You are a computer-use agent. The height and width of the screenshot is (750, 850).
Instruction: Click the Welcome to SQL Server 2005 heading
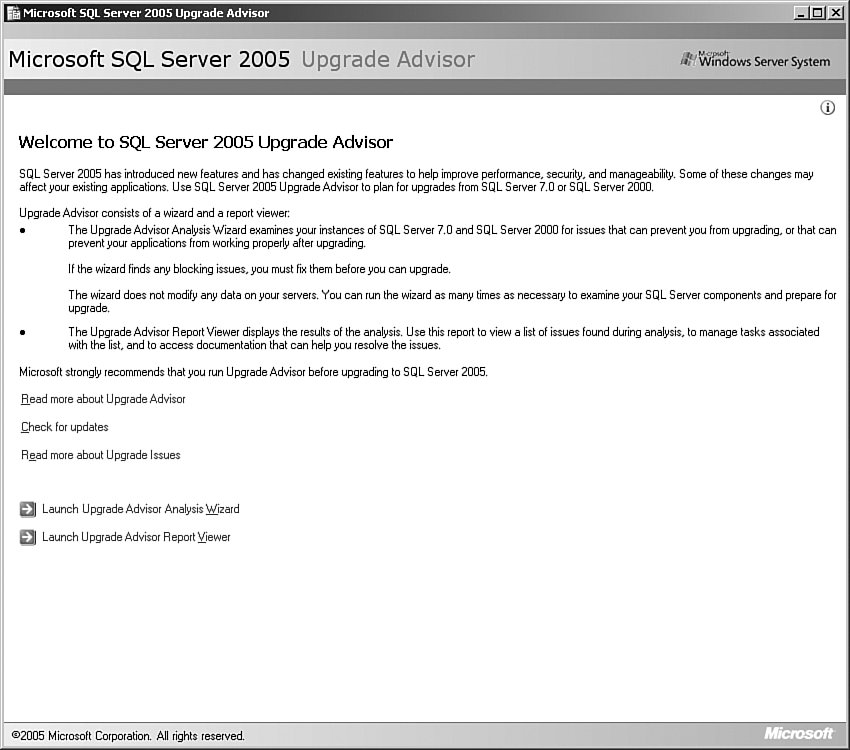point(206,142)
